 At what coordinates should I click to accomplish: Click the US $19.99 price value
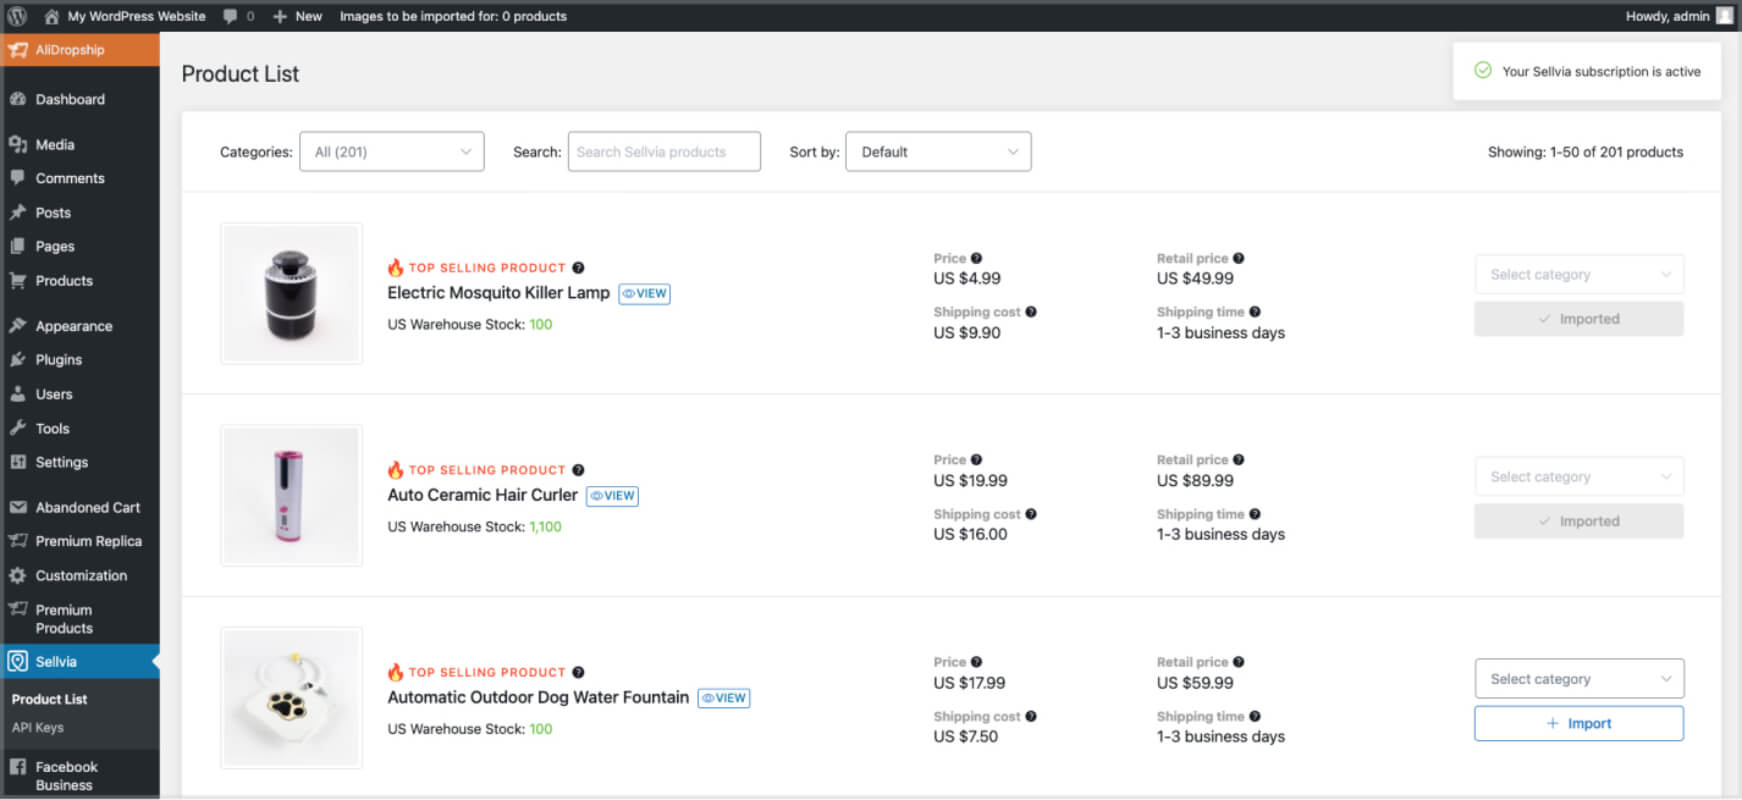pyautogui.click(x=970, y=481)
